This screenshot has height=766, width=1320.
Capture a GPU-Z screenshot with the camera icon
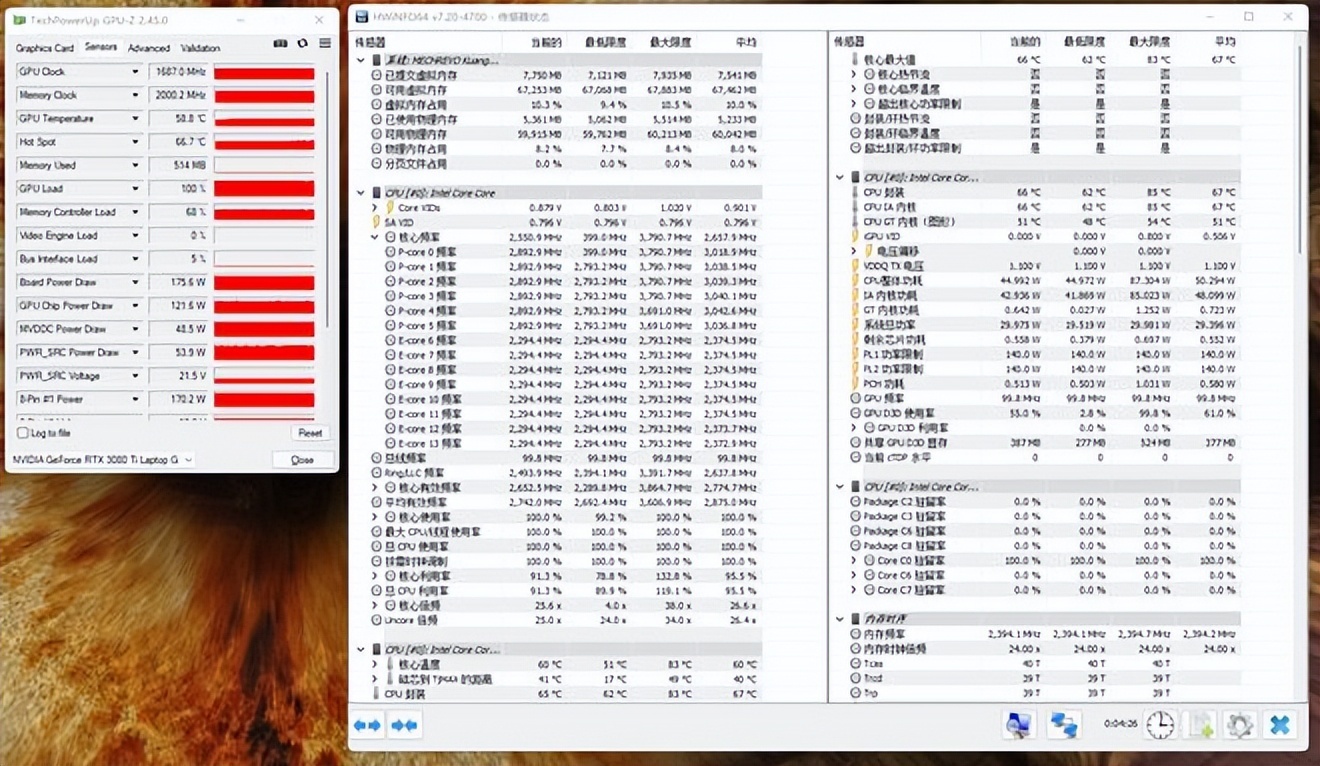(x=280, y=44)
